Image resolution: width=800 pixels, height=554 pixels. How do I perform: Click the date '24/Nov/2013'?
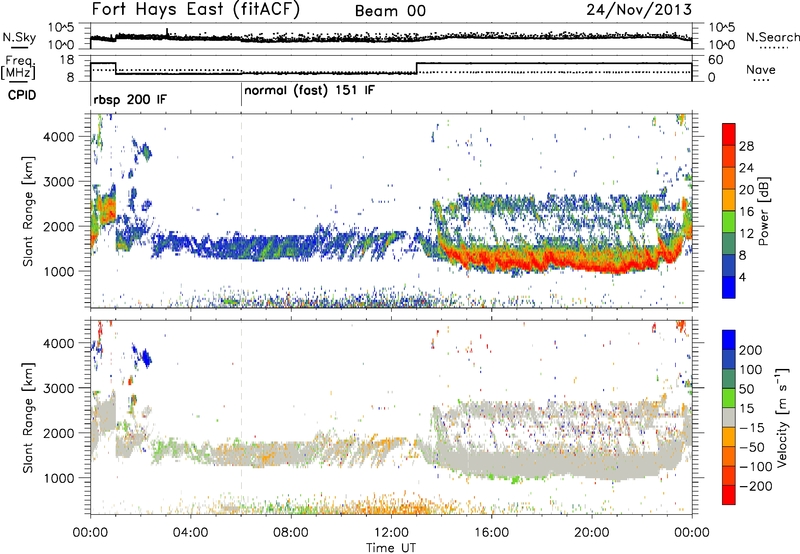click(x=639, y=10)
